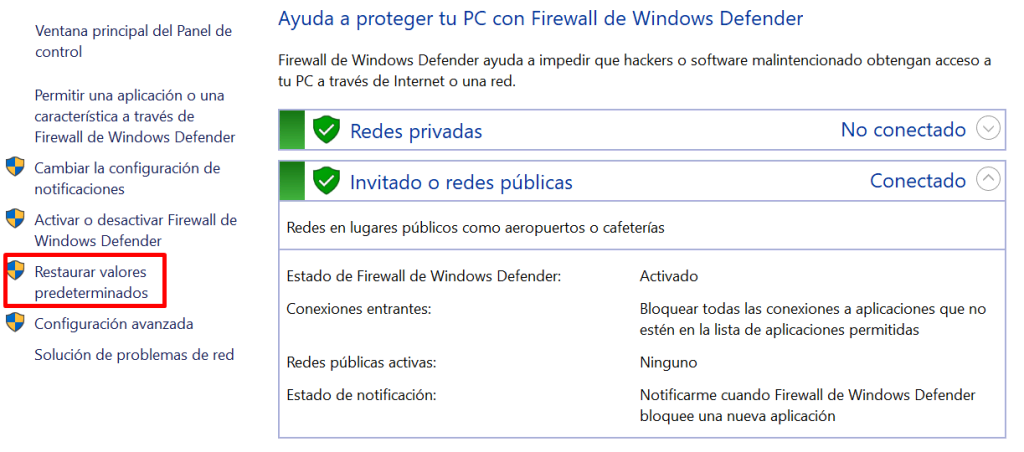Open the Configuración avanzada link
Viewport: 1024px width, 452px height.
pos(114,324)
